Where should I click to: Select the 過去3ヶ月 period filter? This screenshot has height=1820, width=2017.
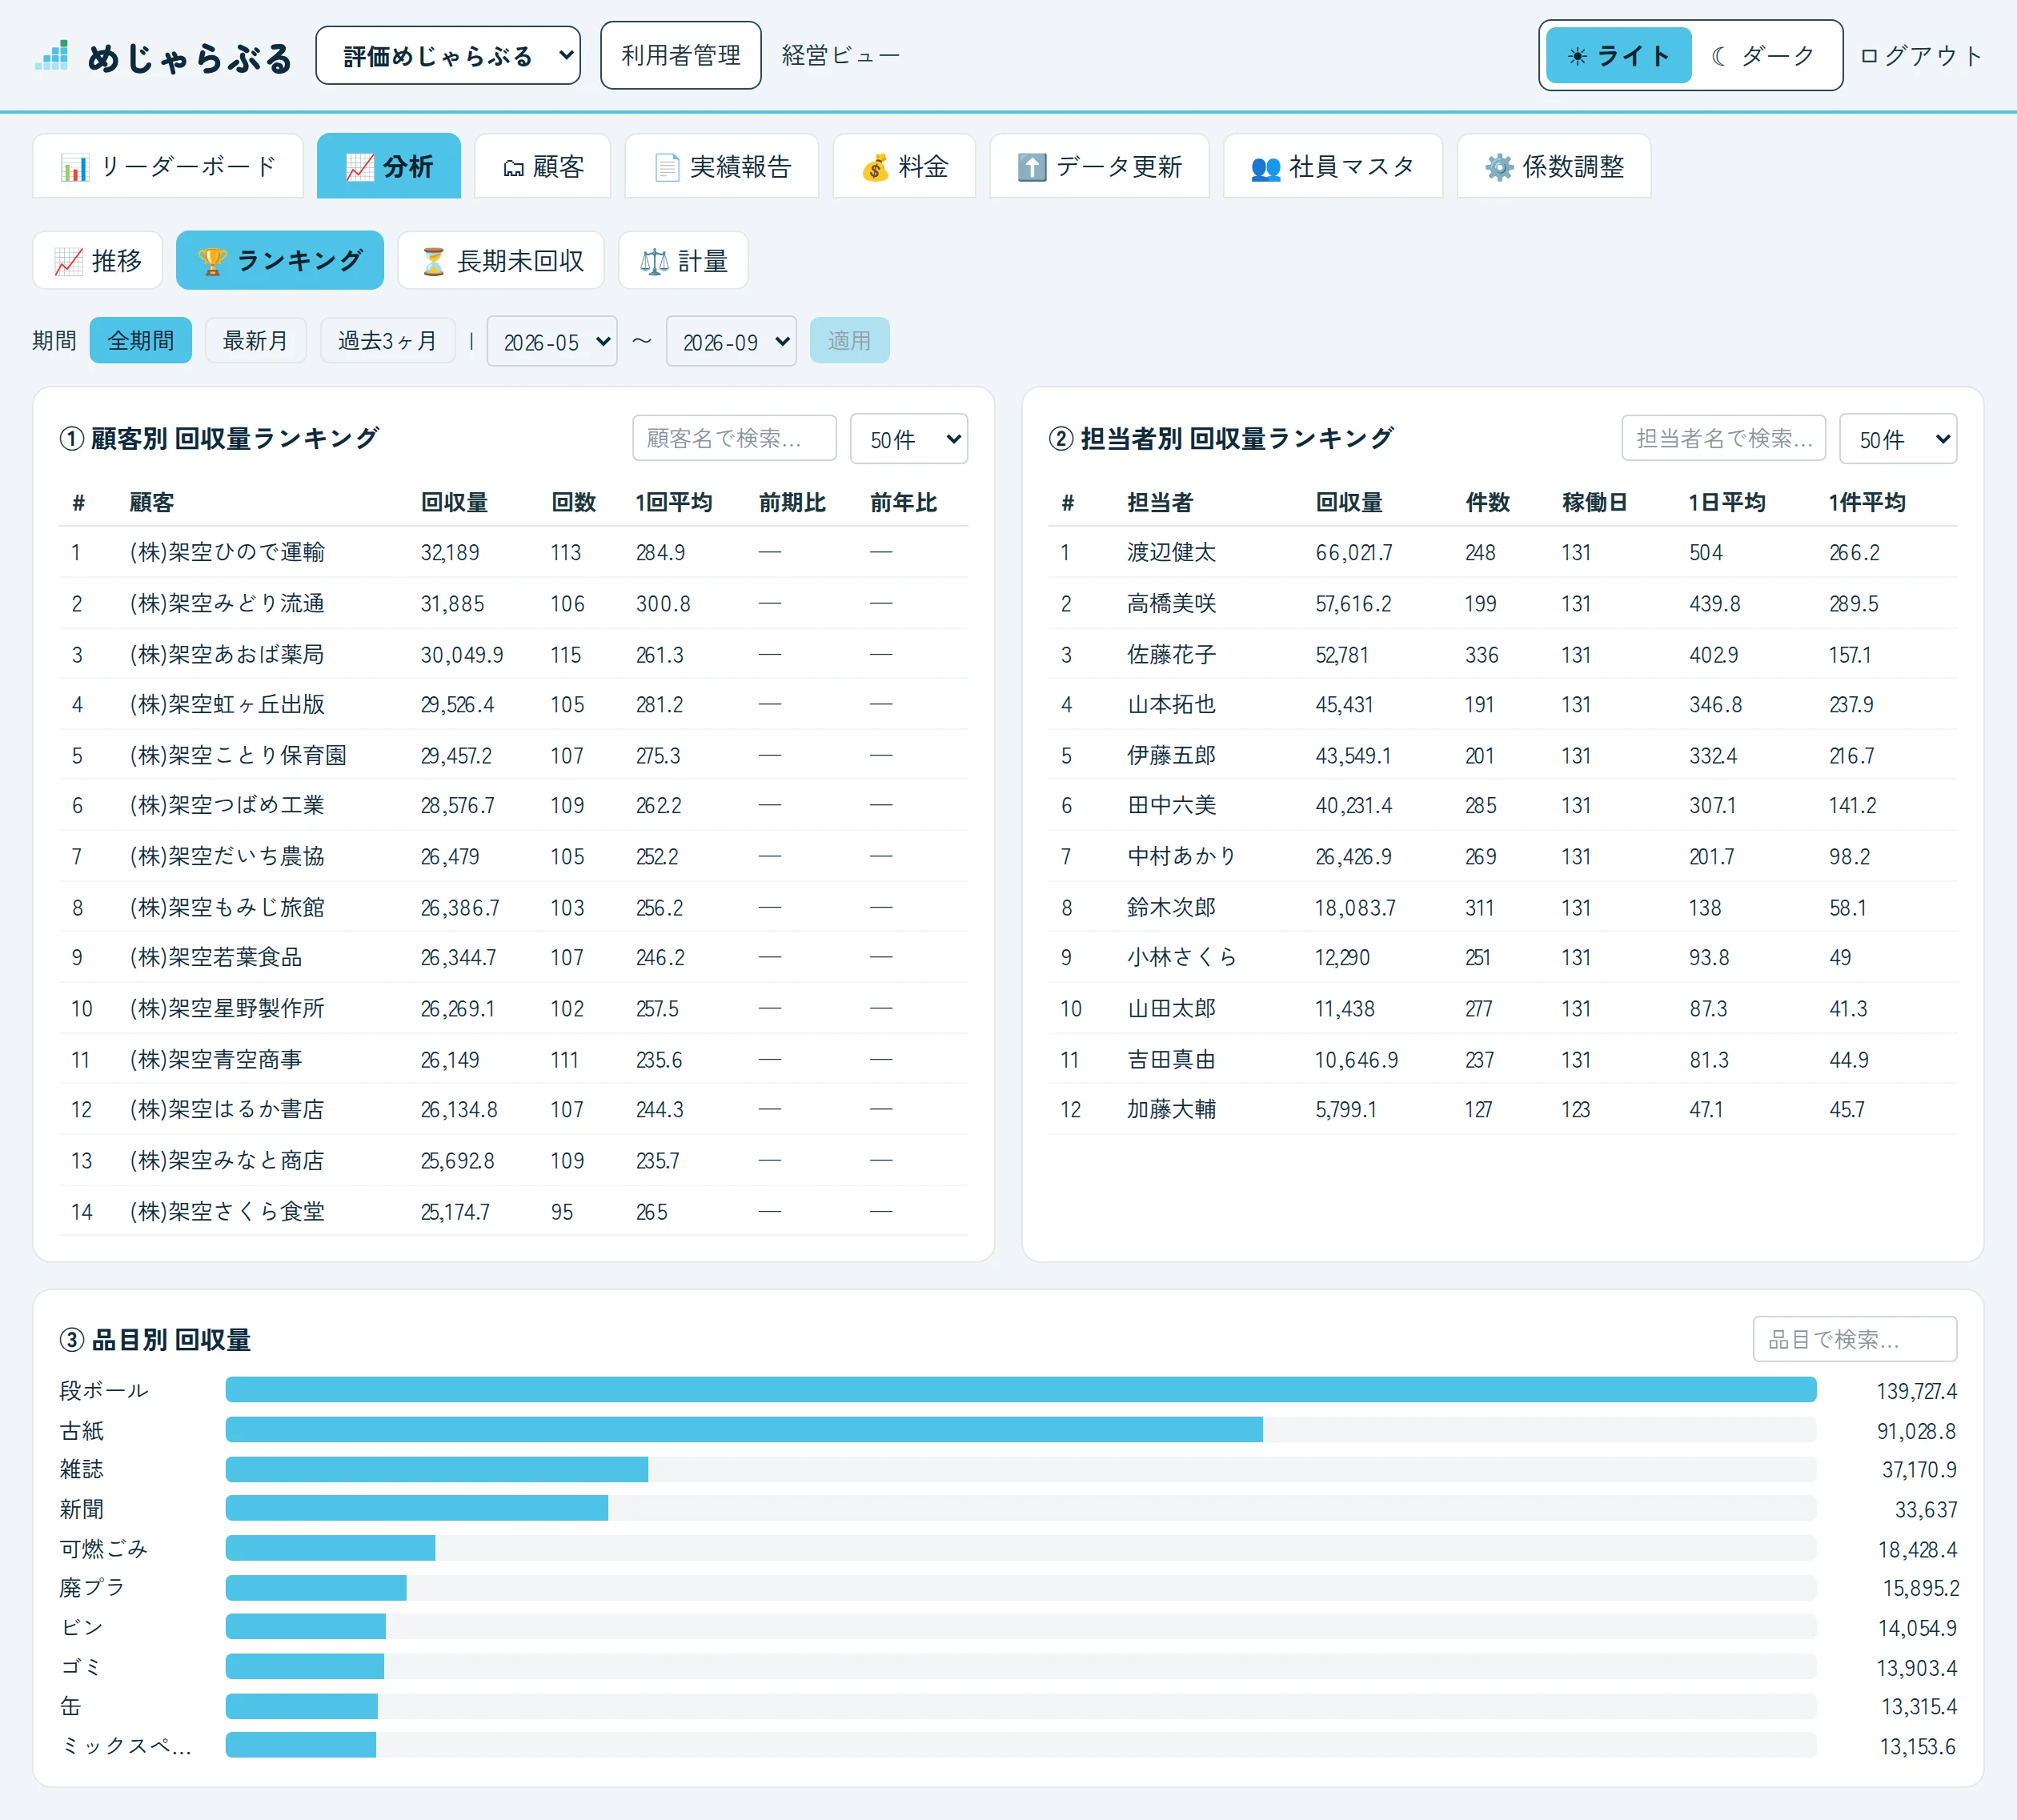point(387,341)
